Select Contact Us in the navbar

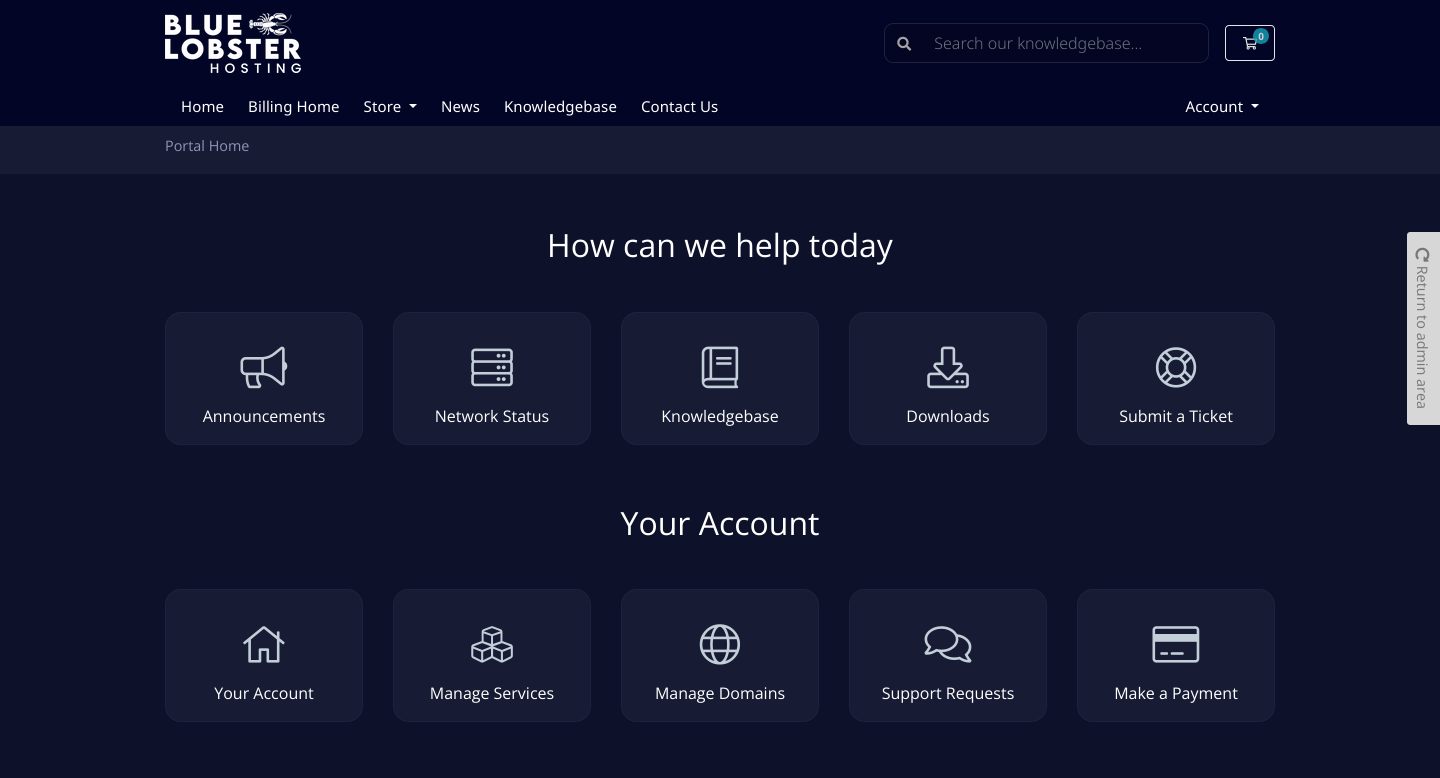tap(679, 106)
